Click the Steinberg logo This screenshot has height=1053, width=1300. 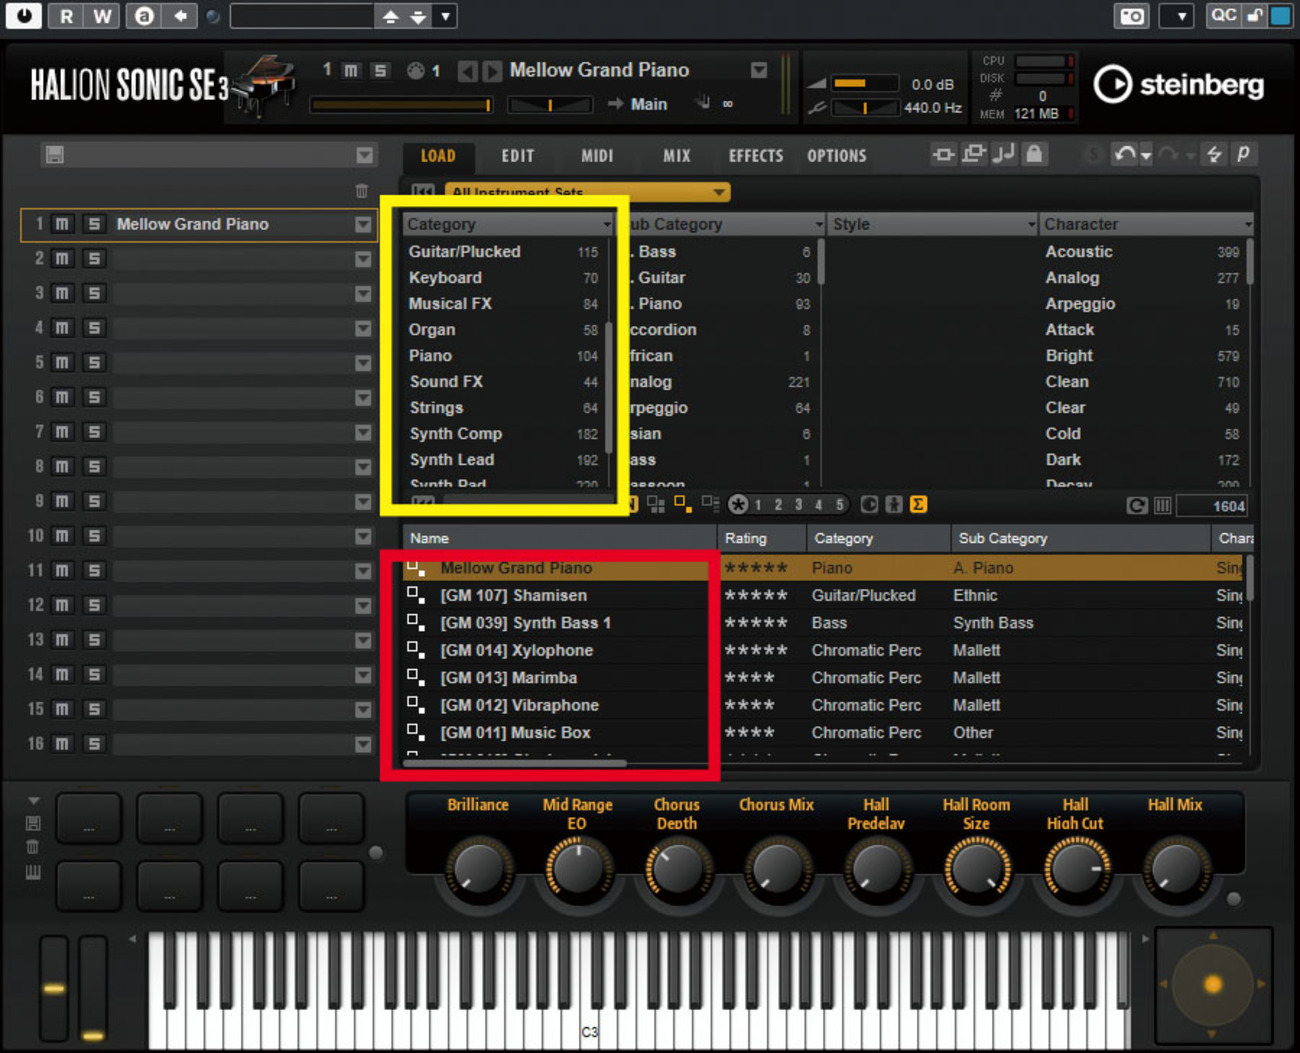[x=1179, y=85]
